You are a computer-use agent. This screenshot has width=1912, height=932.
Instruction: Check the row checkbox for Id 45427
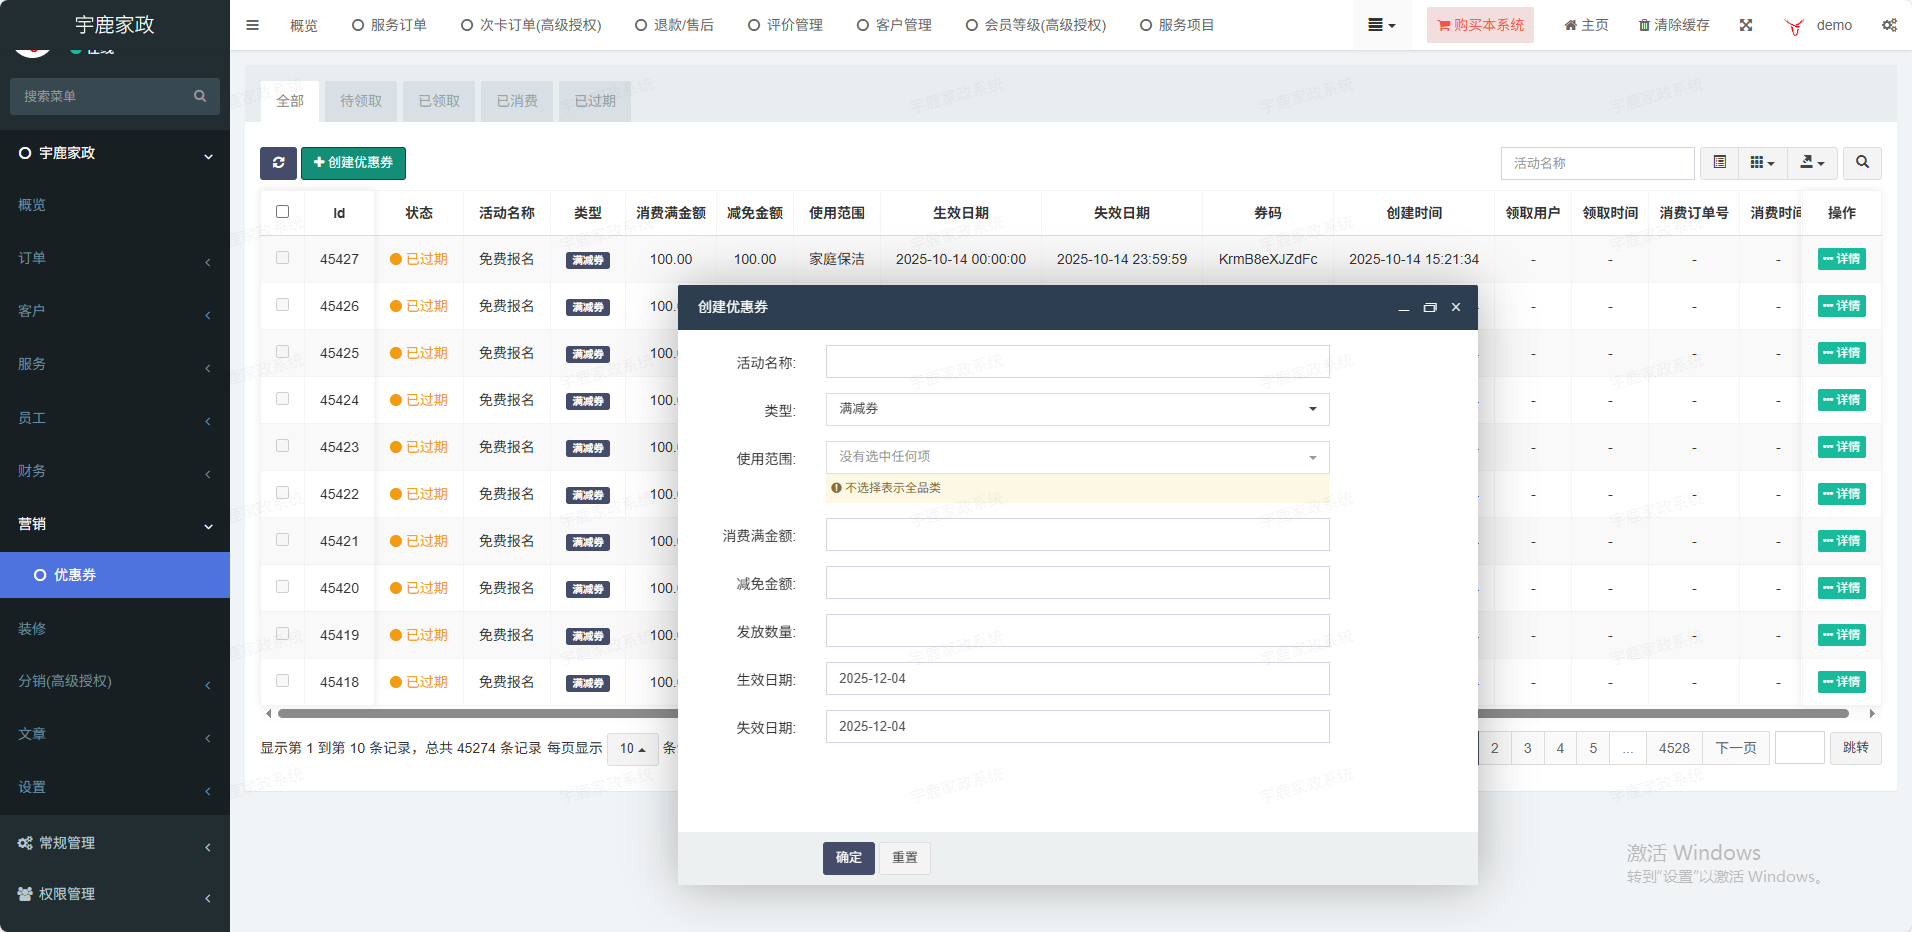pos(282,258)
